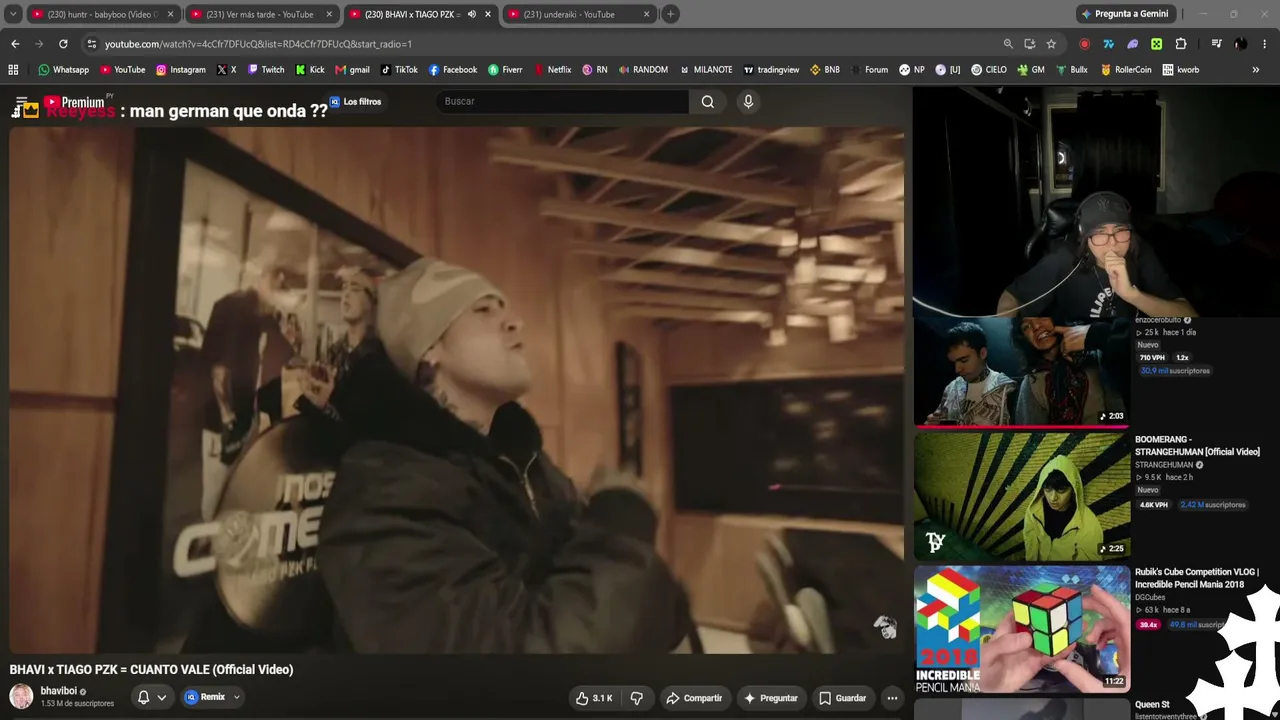
Task: Open the Netflix bookmark
Action: click(x=553, y=70)
